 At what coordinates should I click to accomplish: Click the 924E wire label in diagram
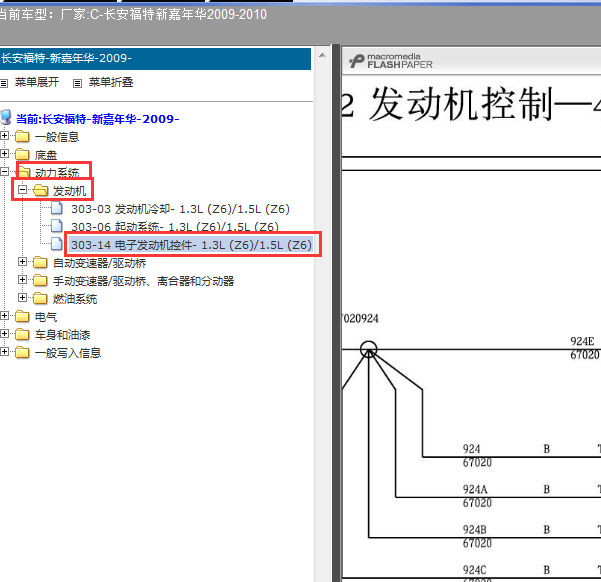click(x=582, y=341)
